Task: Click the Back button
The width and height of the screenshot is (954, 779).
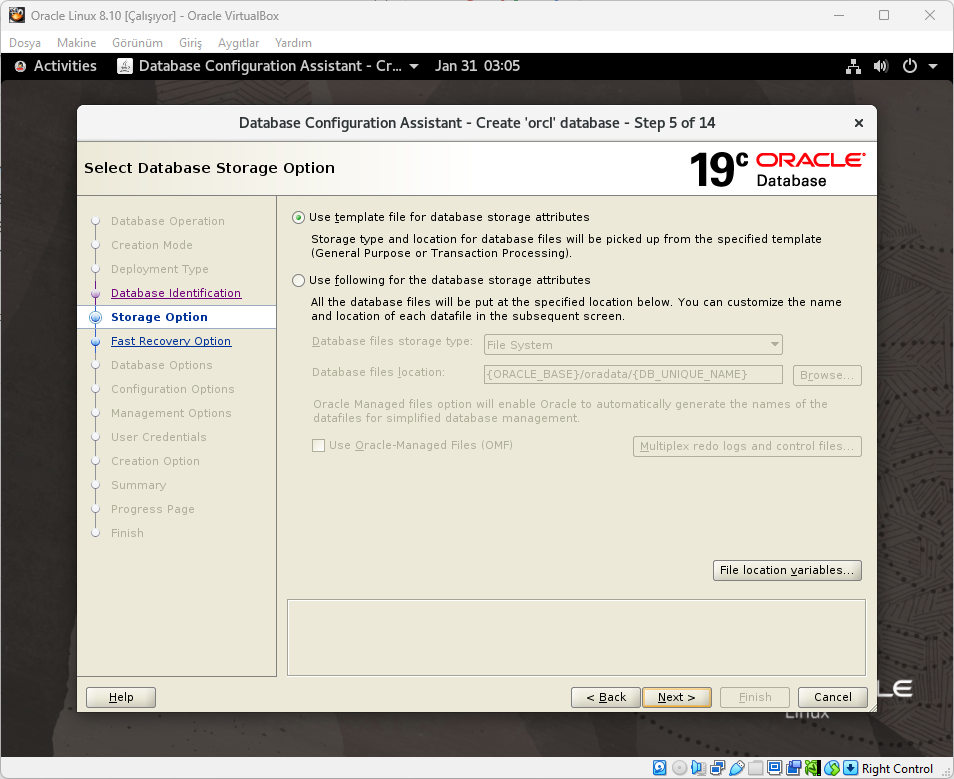Action: coord(606,697)
